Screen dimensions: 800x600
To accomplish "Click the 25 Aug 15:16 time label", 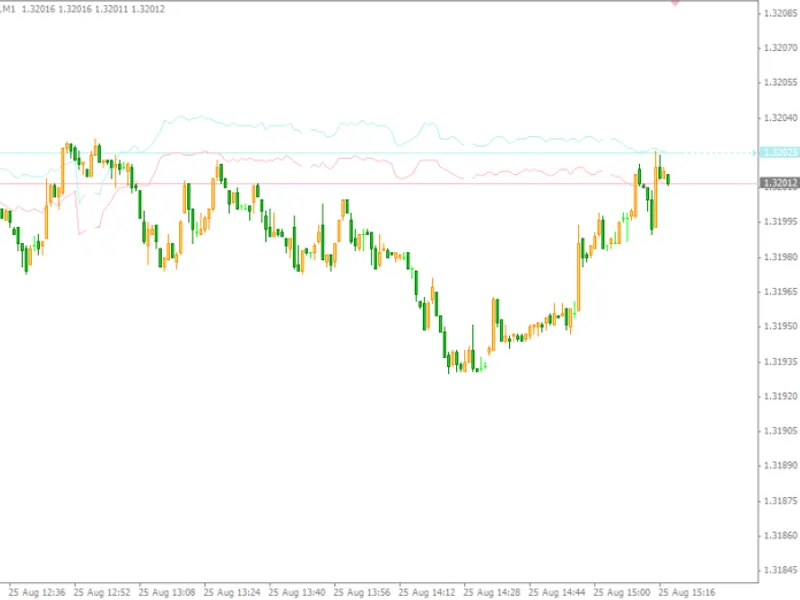I will point(687,592).
